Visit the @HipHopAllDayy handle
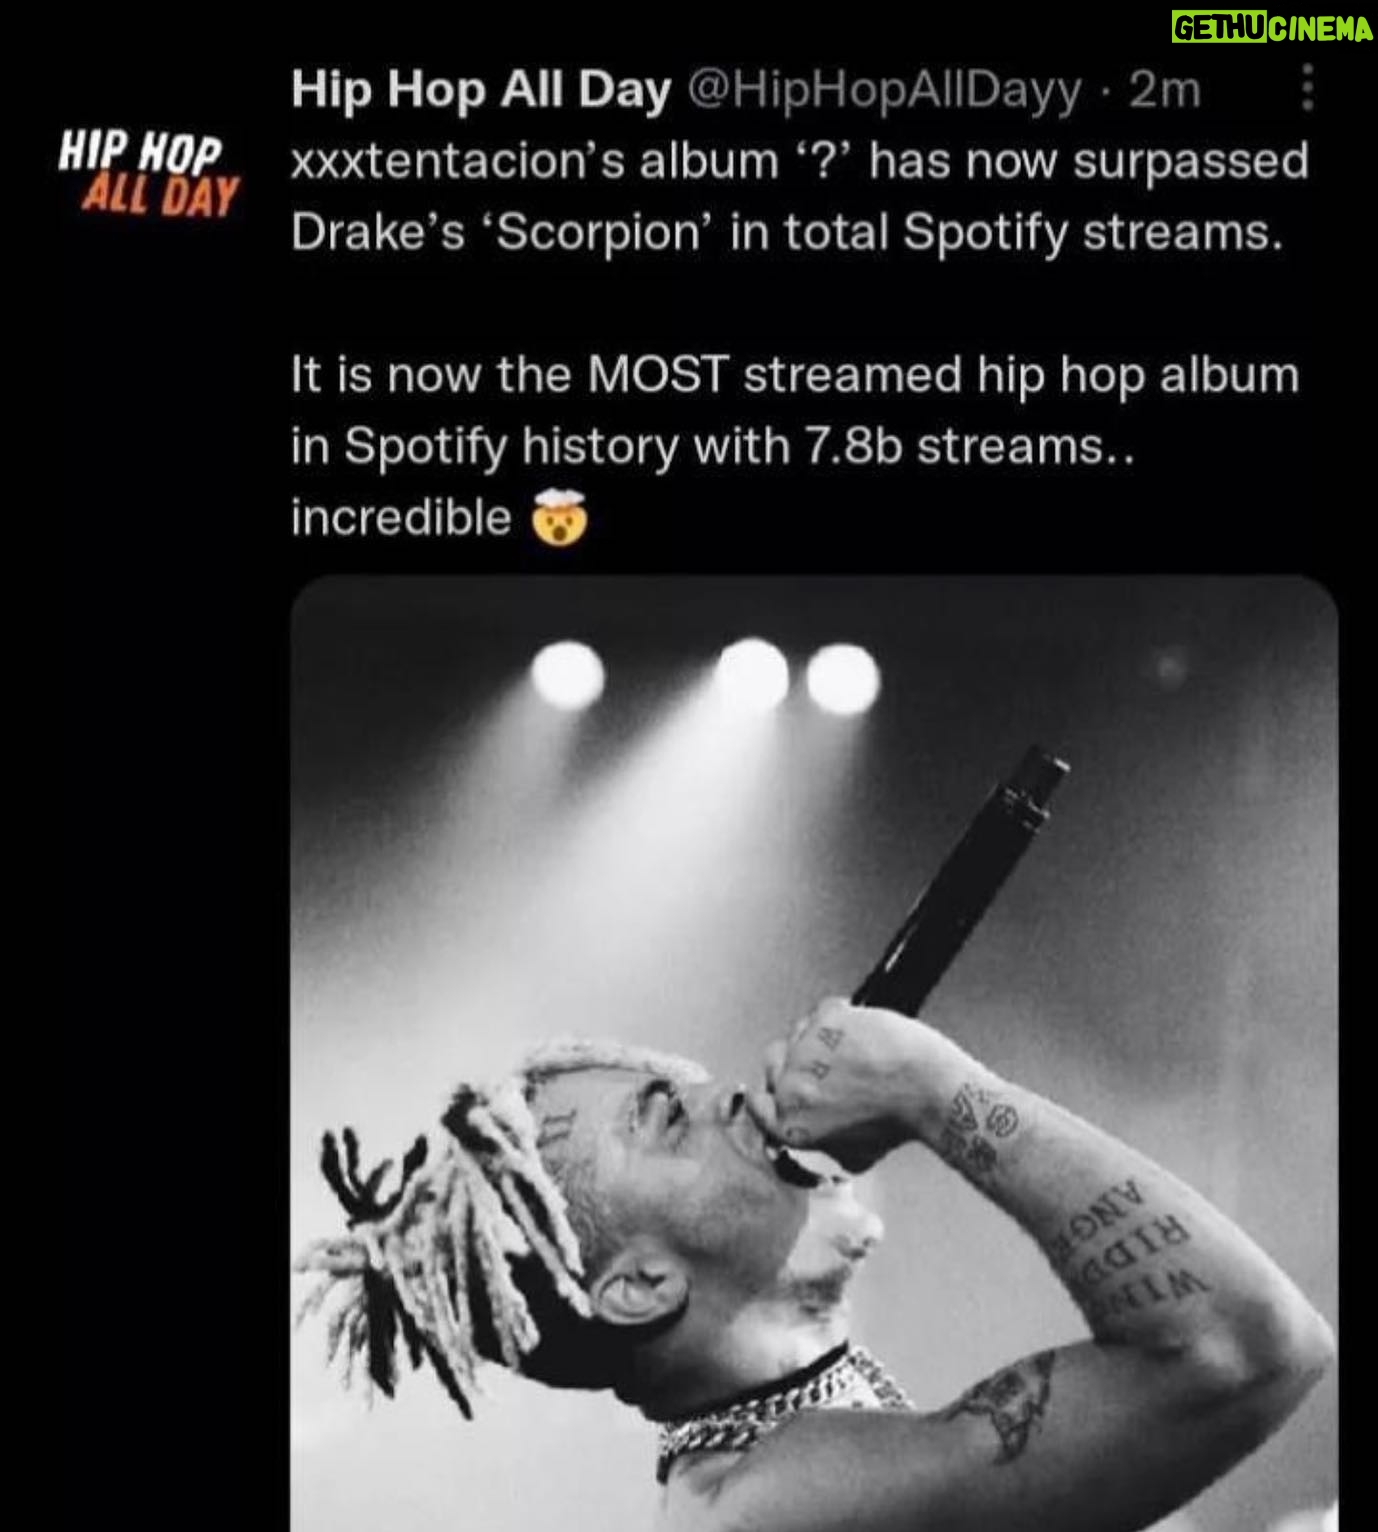 pos(884,91)
